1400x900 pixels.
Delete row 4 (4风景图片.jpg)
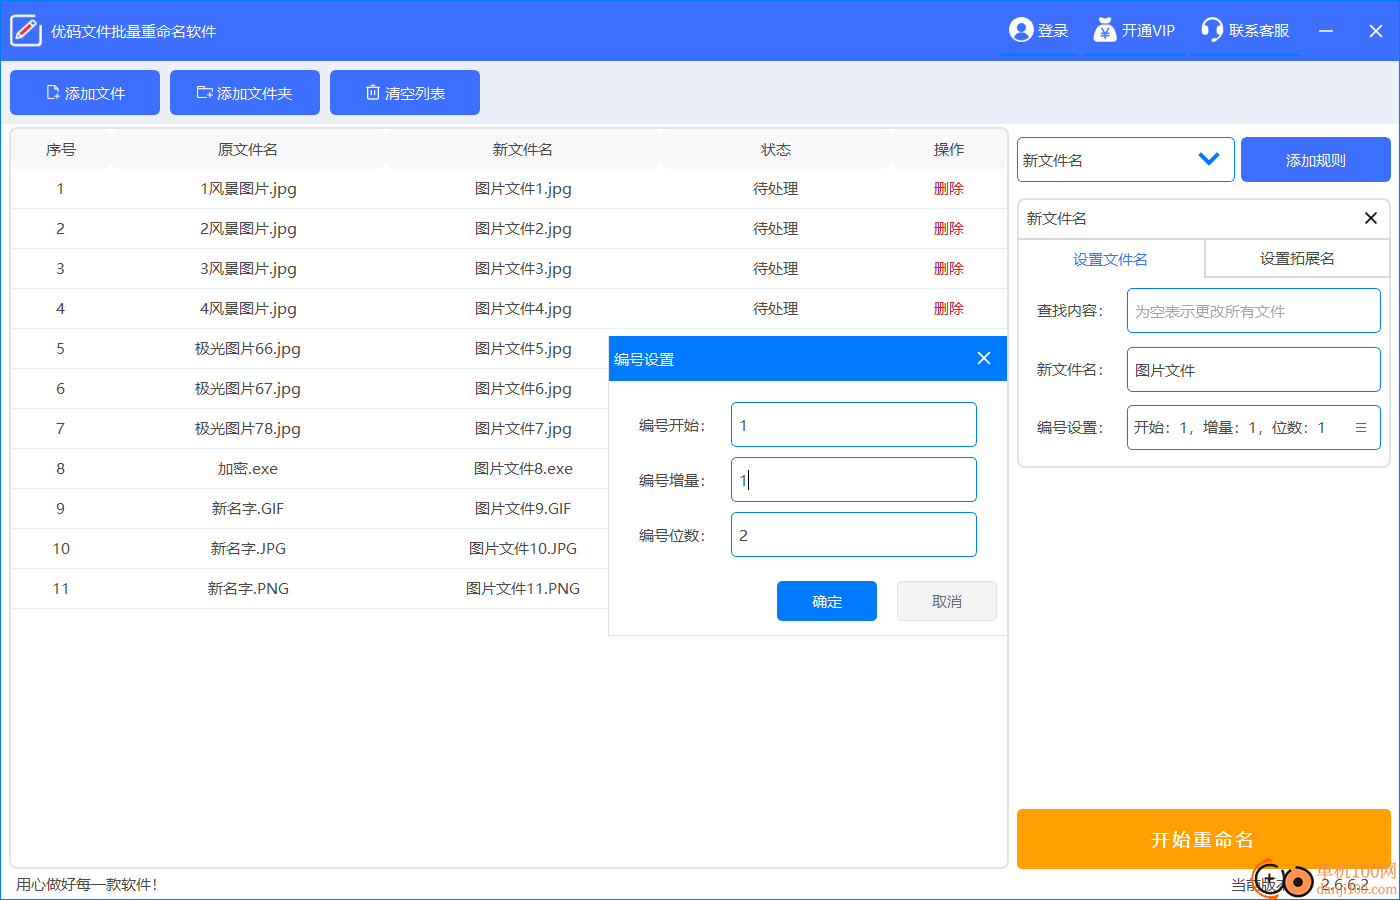tap(949, 309)
